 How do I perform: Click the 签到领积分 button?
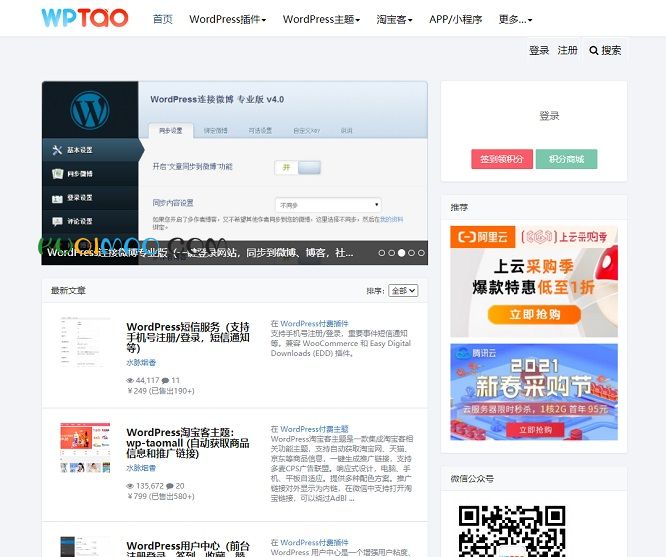502,159
